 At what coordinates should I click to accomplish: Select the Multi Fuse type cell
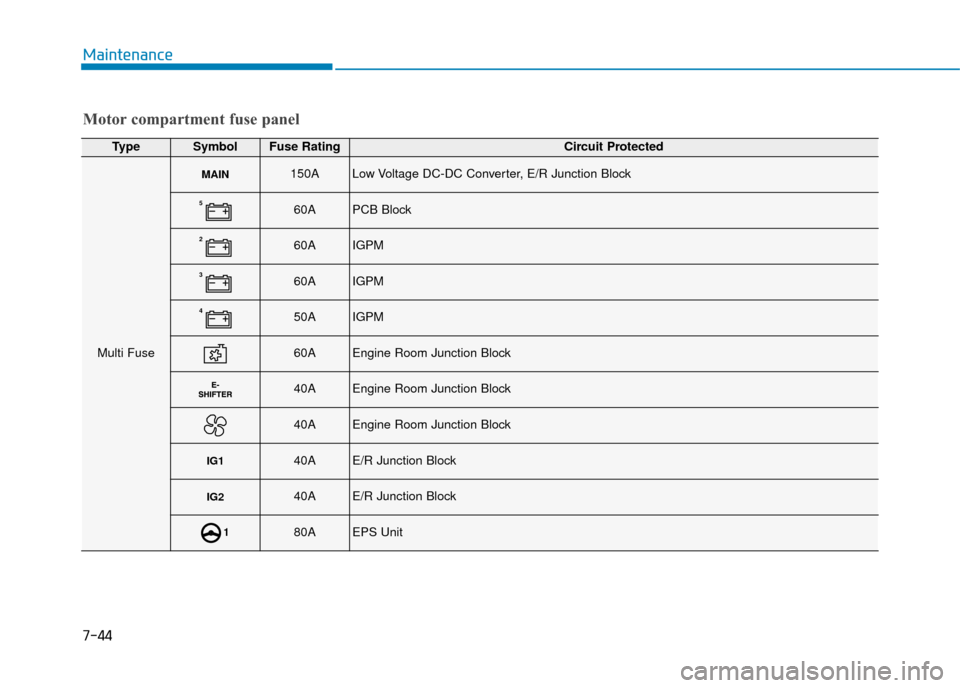pos(126,354)
